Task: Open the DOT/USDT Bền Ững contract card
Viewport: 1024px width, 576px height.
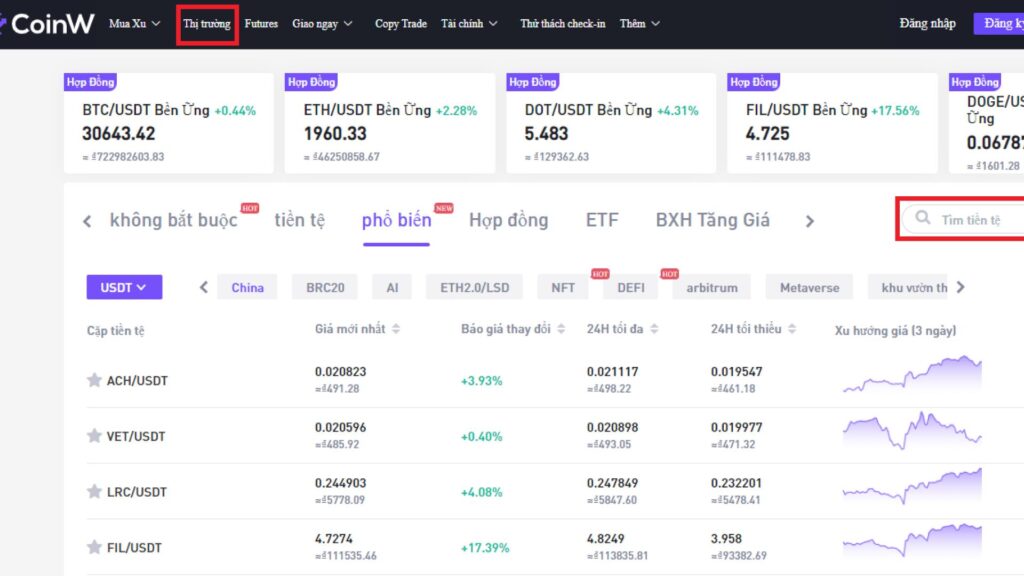Action: (611, 123)
